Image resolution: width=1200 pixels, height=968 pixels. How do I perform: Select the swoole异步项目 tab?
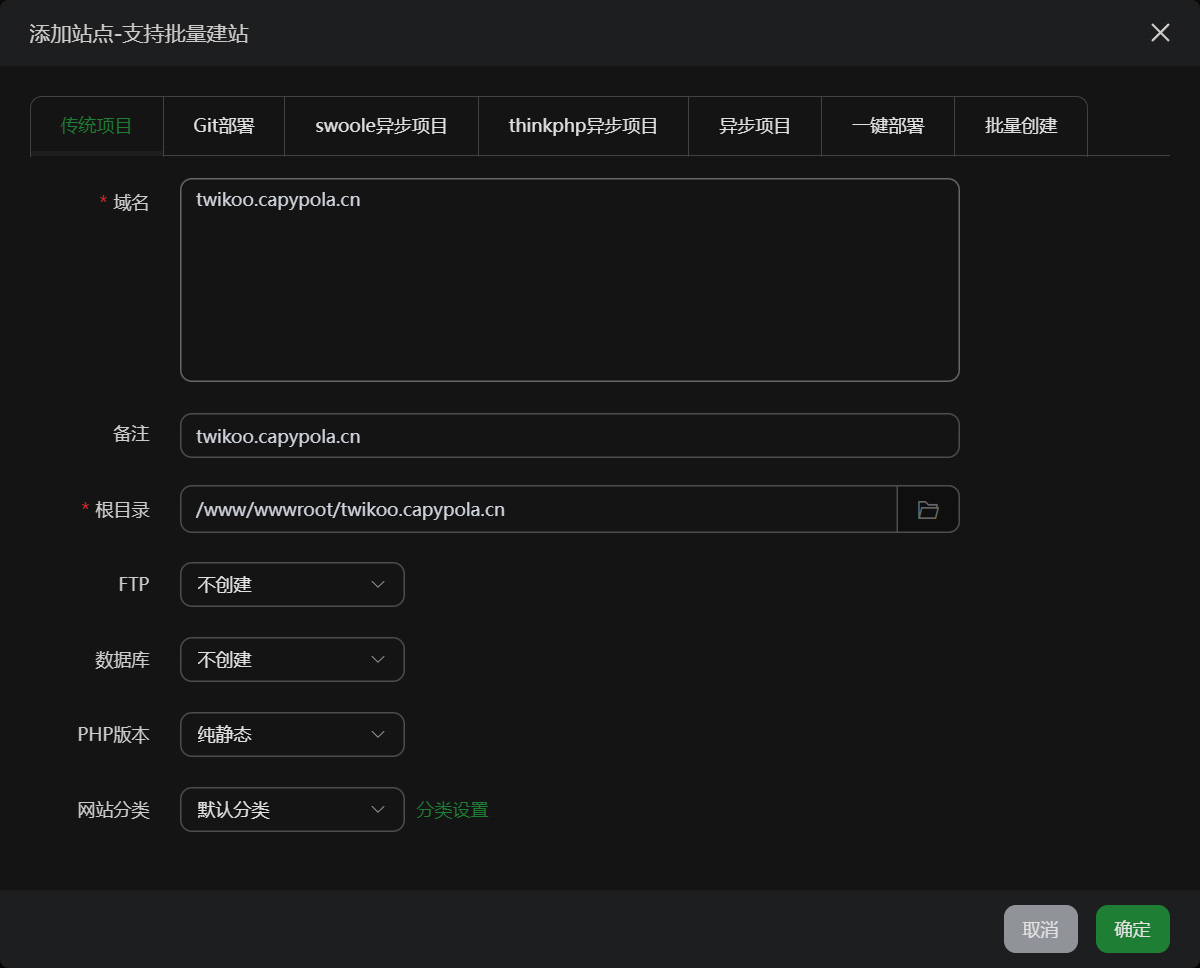point(381,126)
